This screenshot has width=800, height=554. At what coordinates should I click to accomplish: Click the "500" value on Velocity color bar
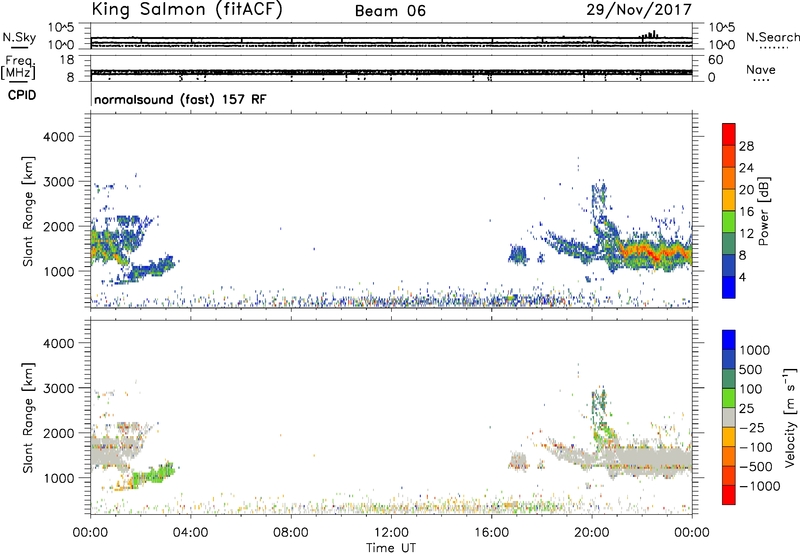coord(751,369)
